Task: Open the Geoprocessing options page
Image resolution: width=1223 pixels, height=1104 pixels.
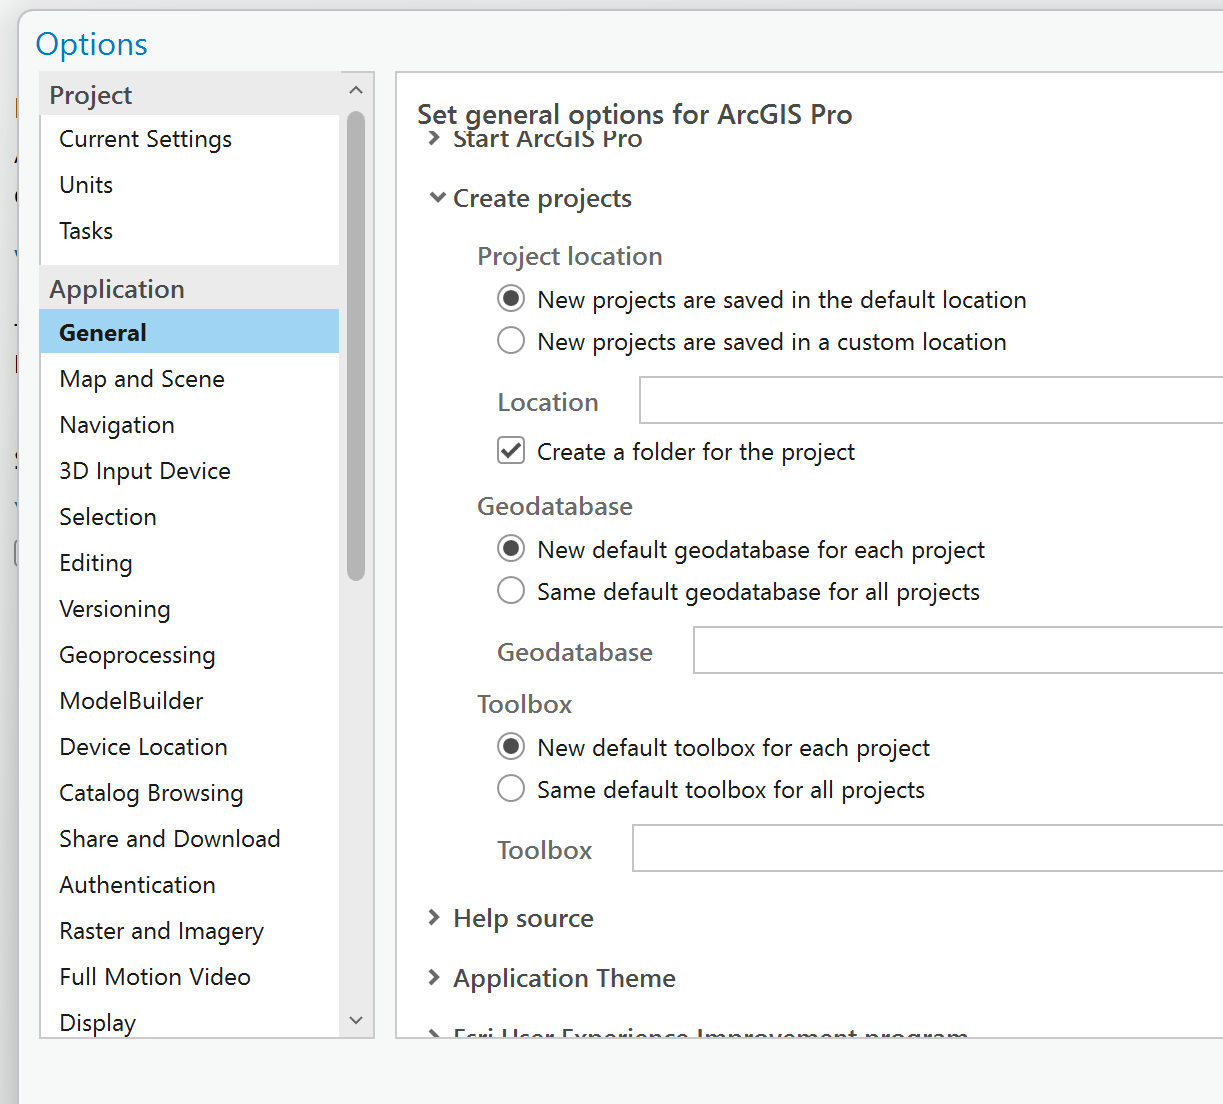Action: coord(137,655)
